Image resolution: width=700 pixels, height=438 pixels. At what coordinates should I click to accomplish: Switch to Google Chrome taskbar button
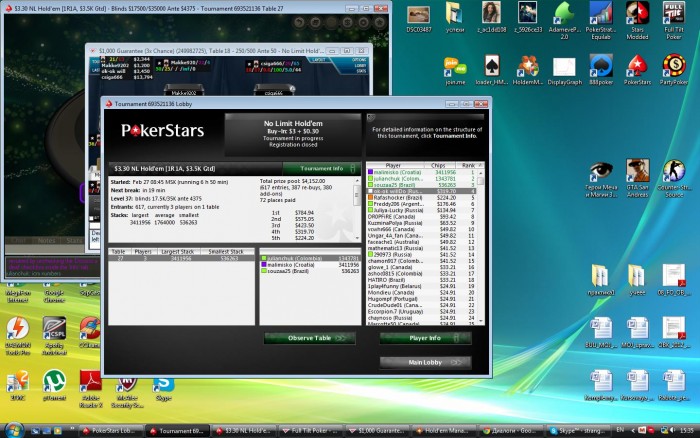pos(510,431)
